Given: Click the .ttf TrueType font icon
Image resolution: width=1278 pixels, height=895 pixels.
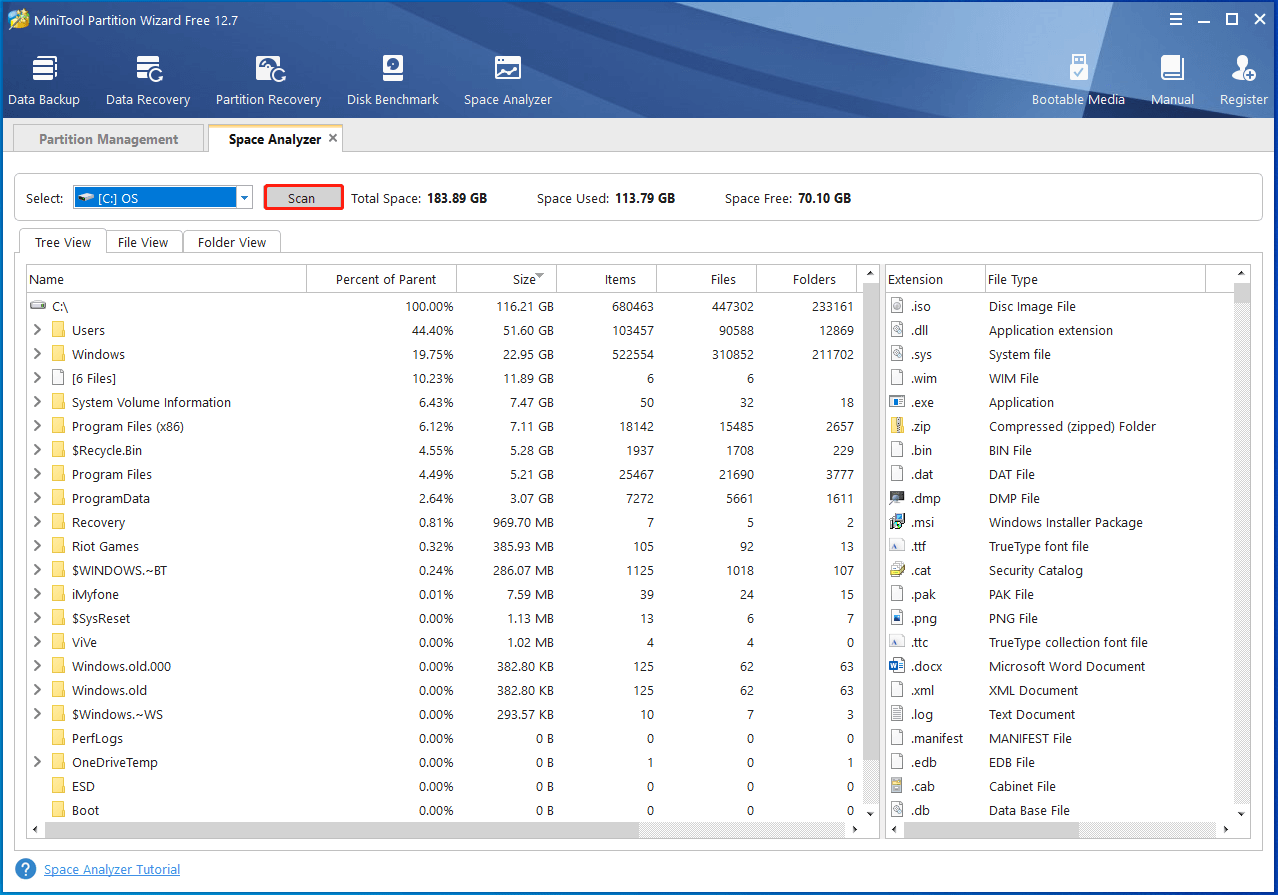Looking at the screenshot, I should coord(897,546).
